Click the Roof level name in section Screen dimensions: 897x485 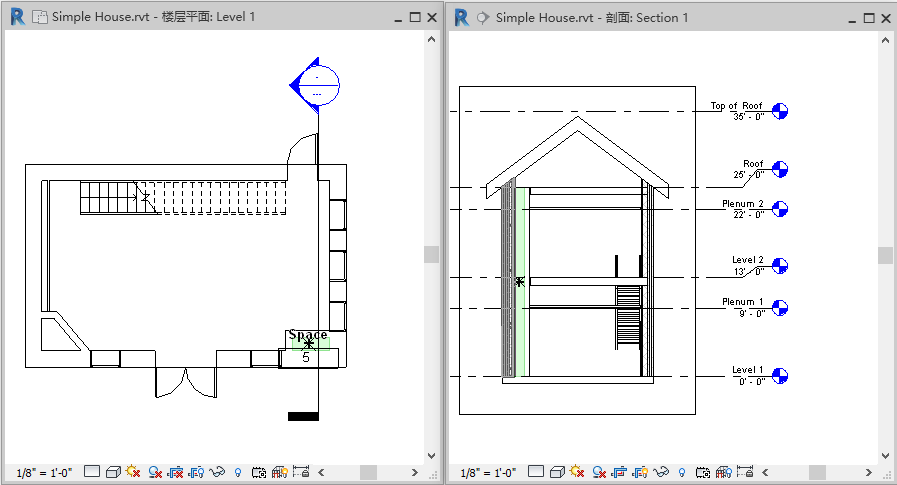tap(753, 164)
